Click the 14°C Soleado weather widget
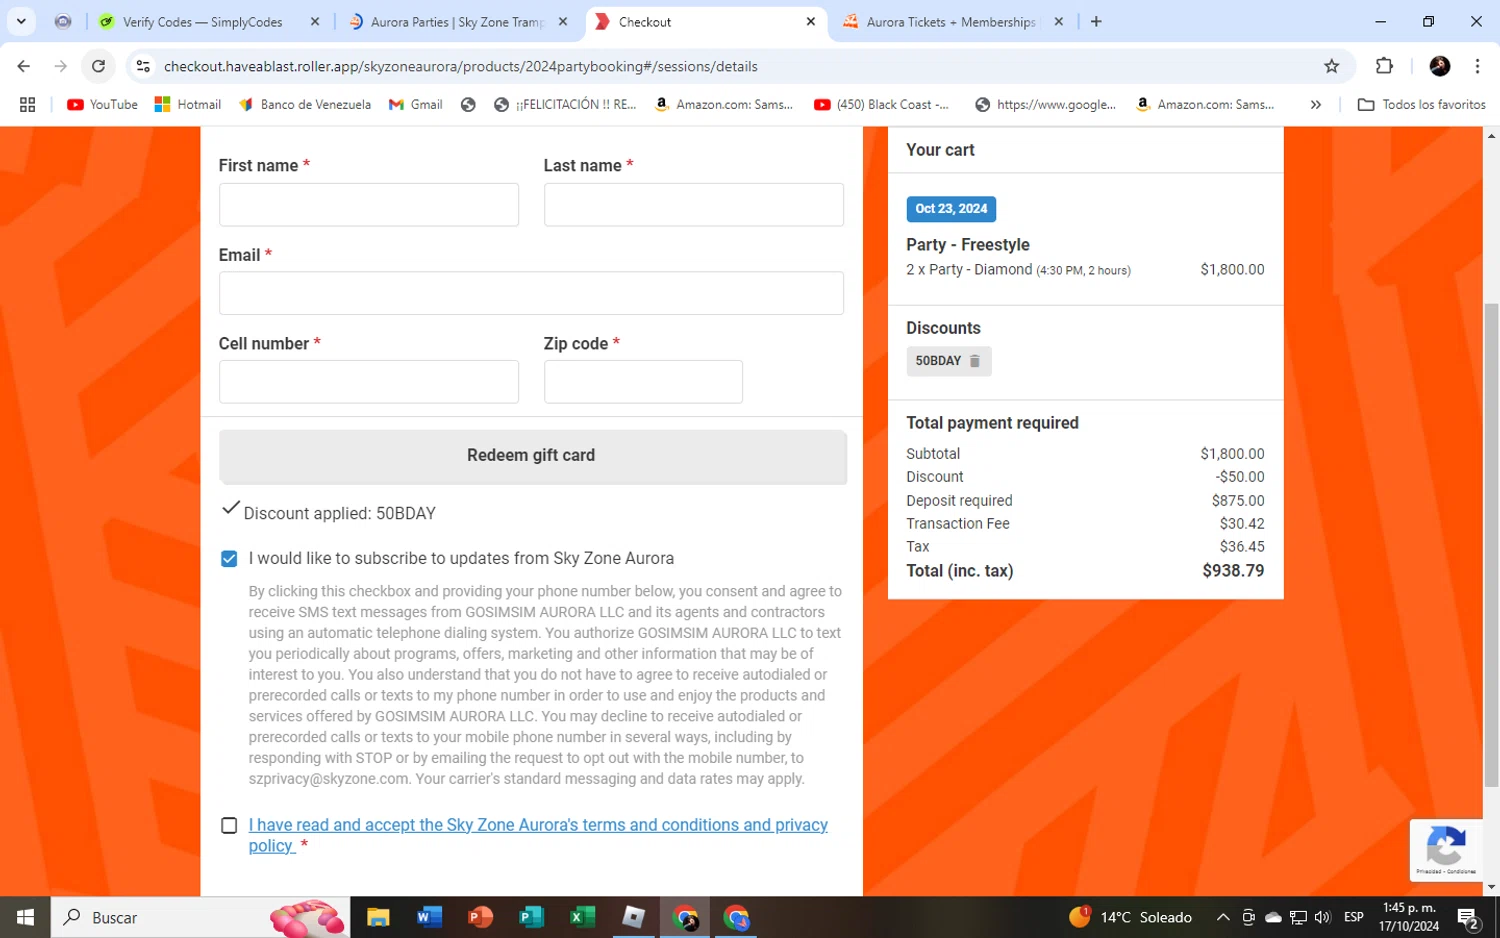This screenshot has height=938, width=1500. (1131, 917)
